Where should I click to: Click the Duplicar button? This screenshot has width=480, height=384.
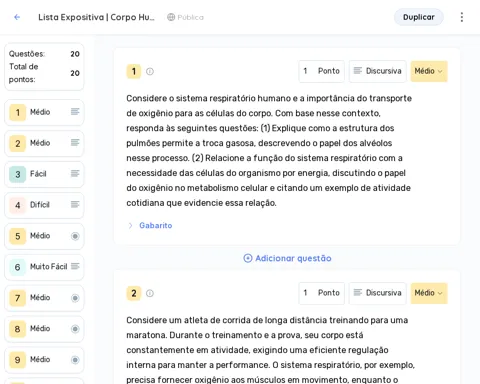[x=419, y=17]
